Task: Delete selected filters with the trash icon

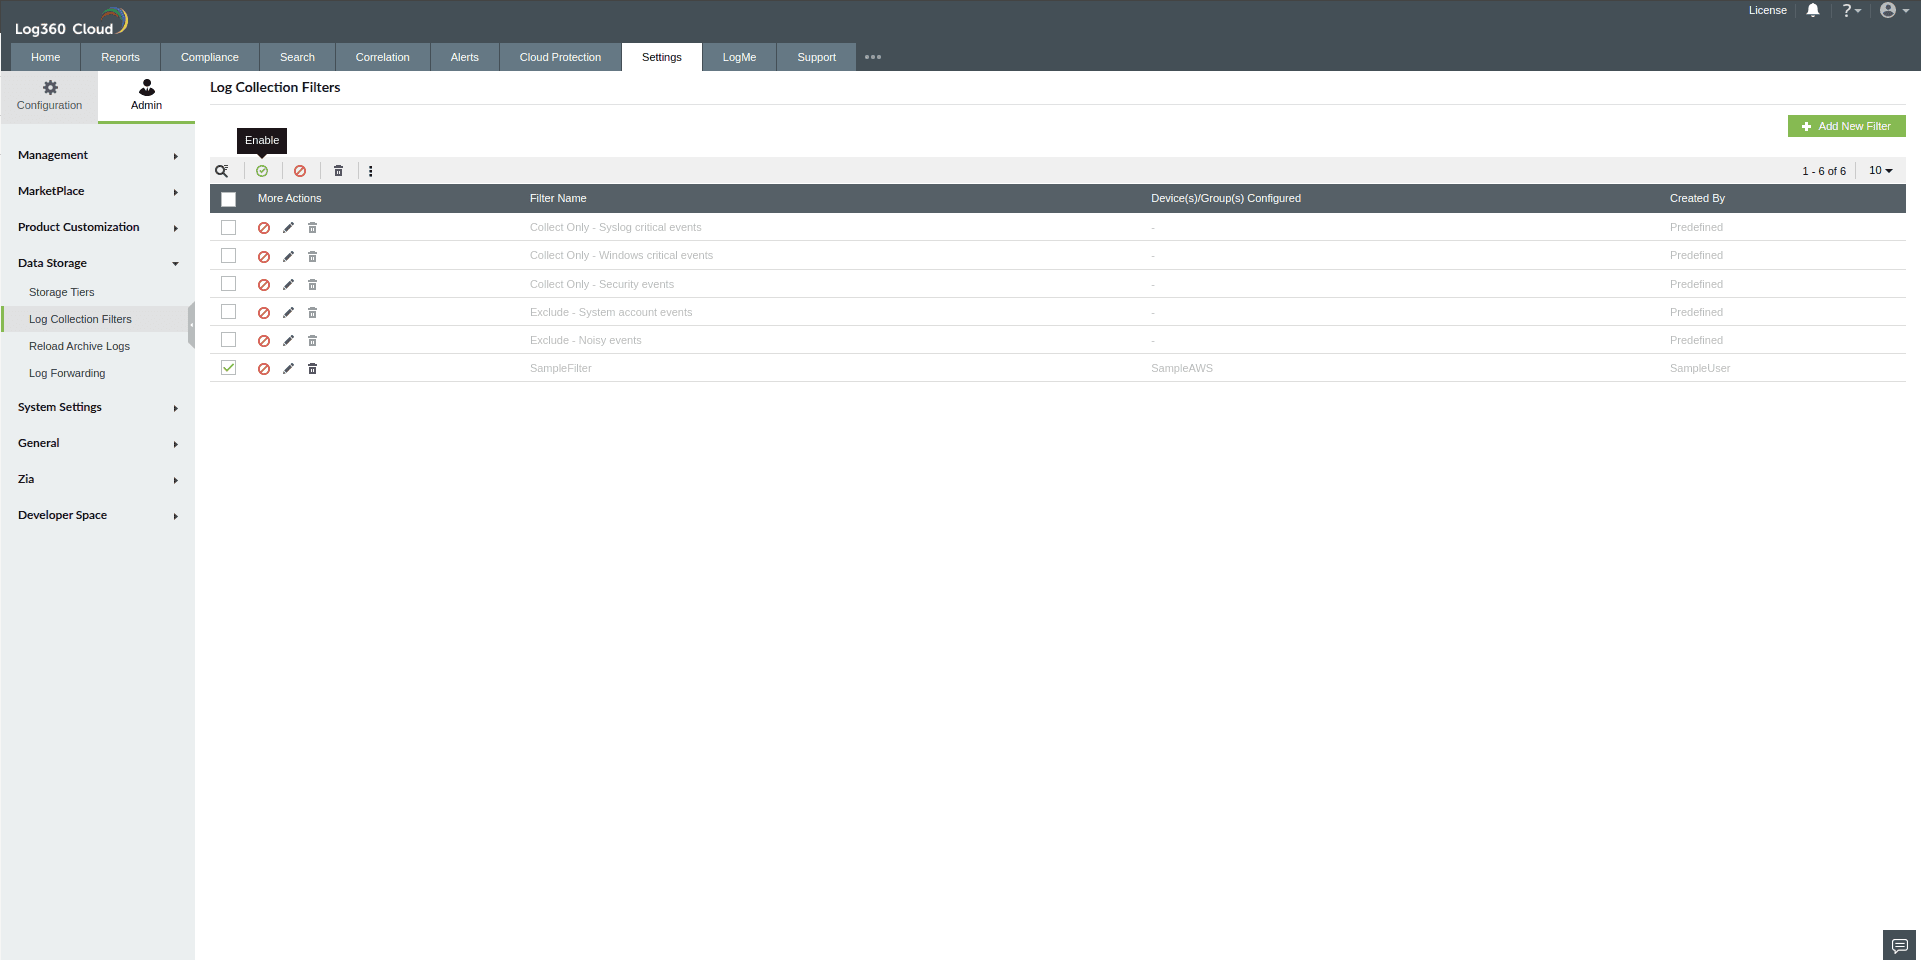Action: tap(338, 171)
